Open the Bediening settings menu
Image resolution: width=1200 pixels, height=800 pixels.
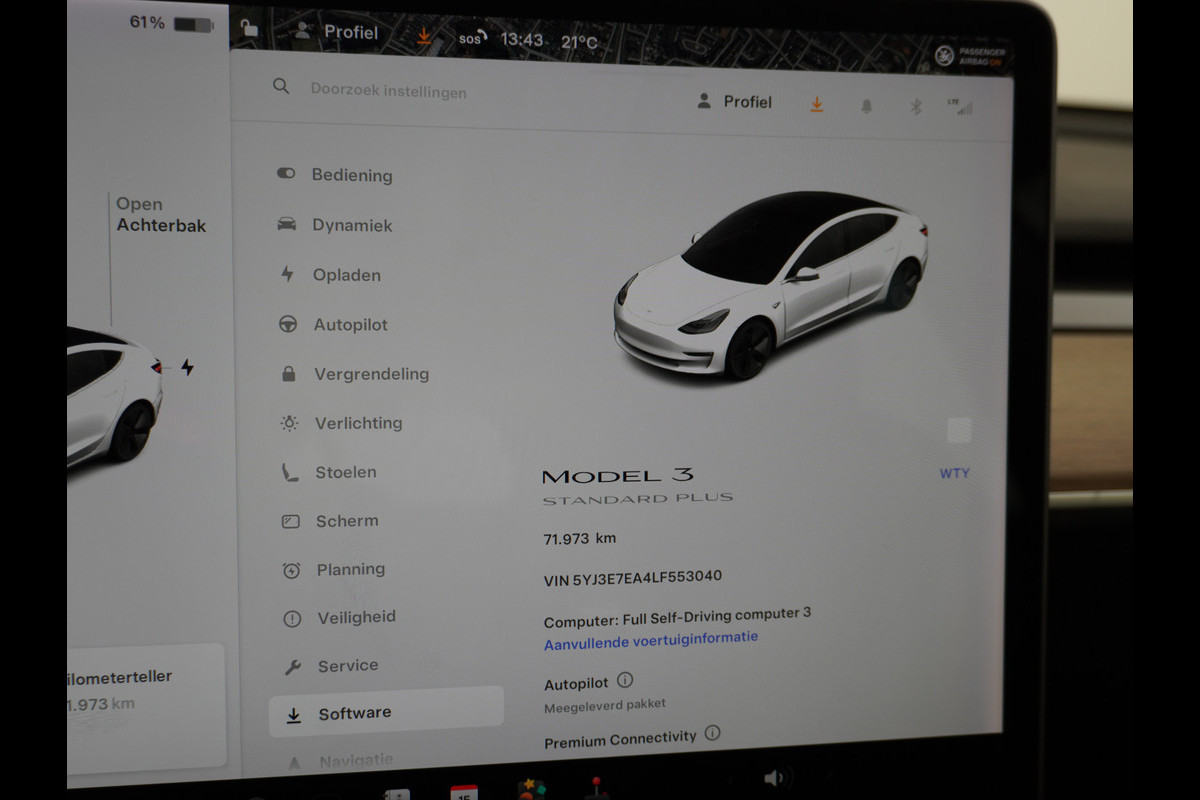[351, 175]
